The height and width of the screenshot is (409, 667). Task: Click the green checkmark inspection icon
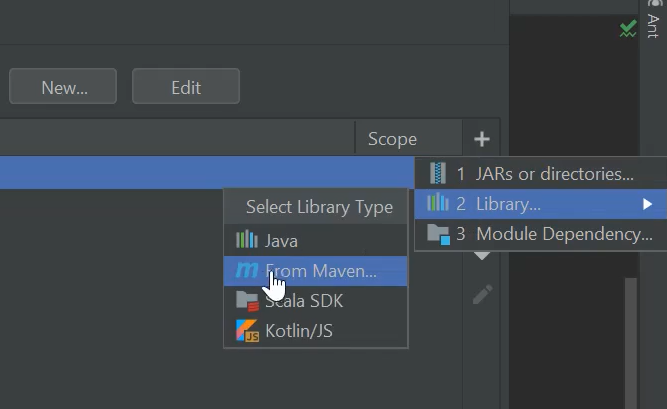click(627, 30)
